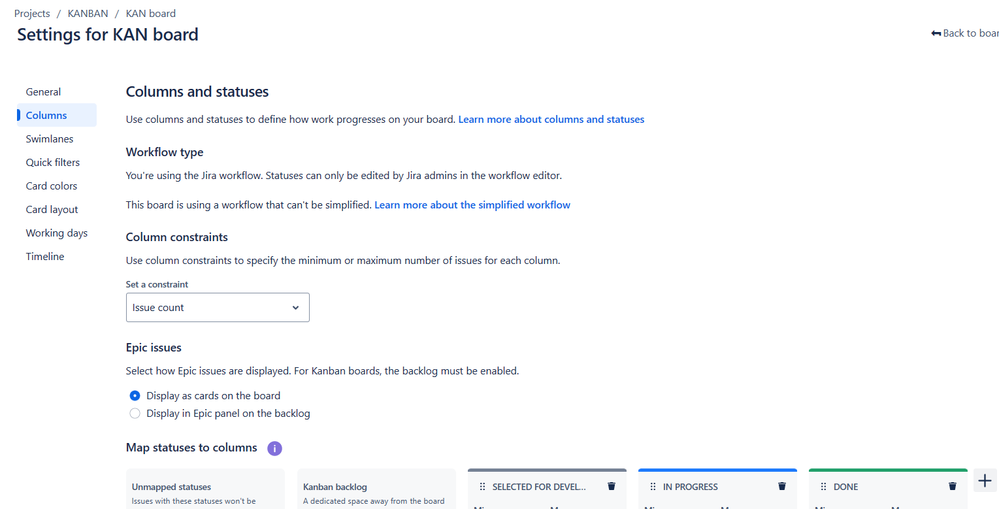Go to Quick filters settings
This screenshot has height=509, width=999.
pyautogui.click(x=53, y=162)
